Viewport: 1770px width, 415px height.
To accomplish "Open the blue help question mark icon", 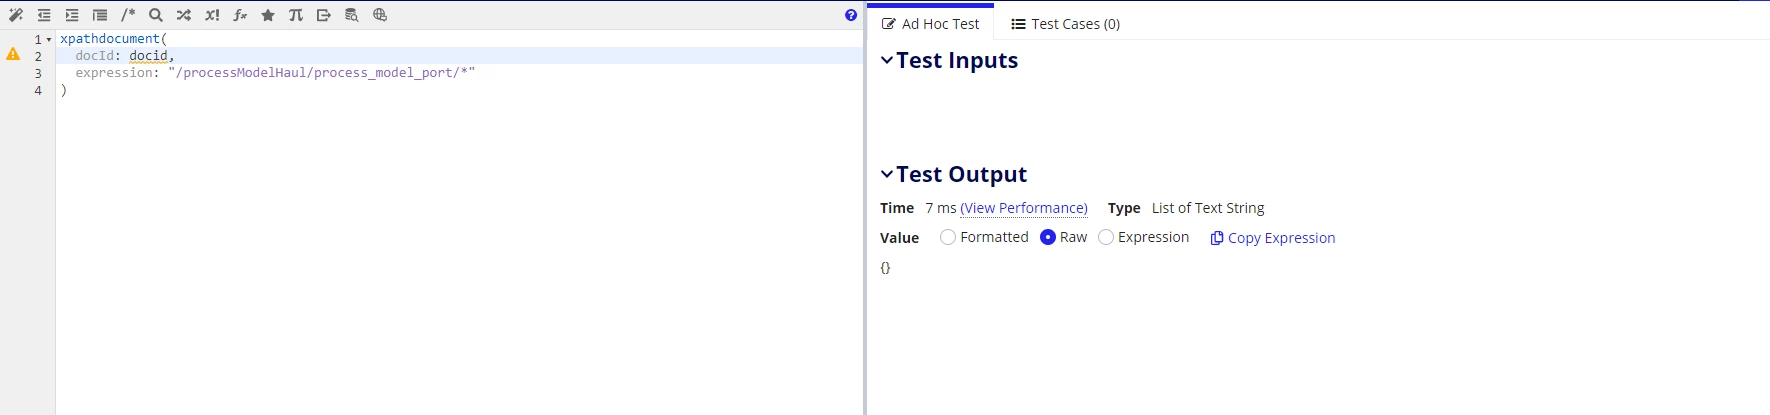I will [851, 15].
